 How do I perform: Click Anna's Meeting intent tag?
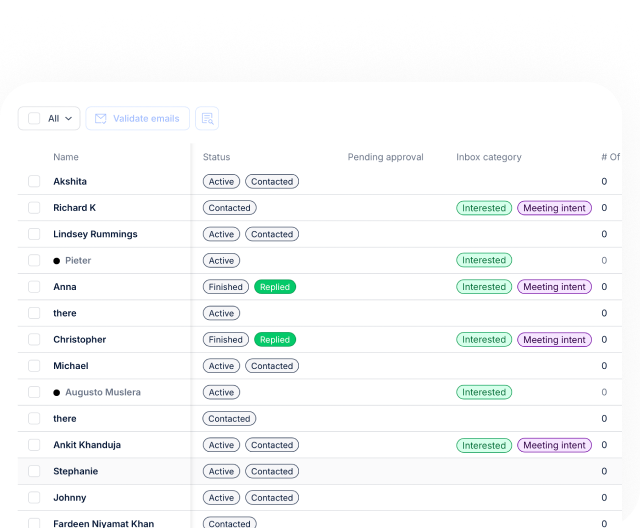click(x=554, y=287)
